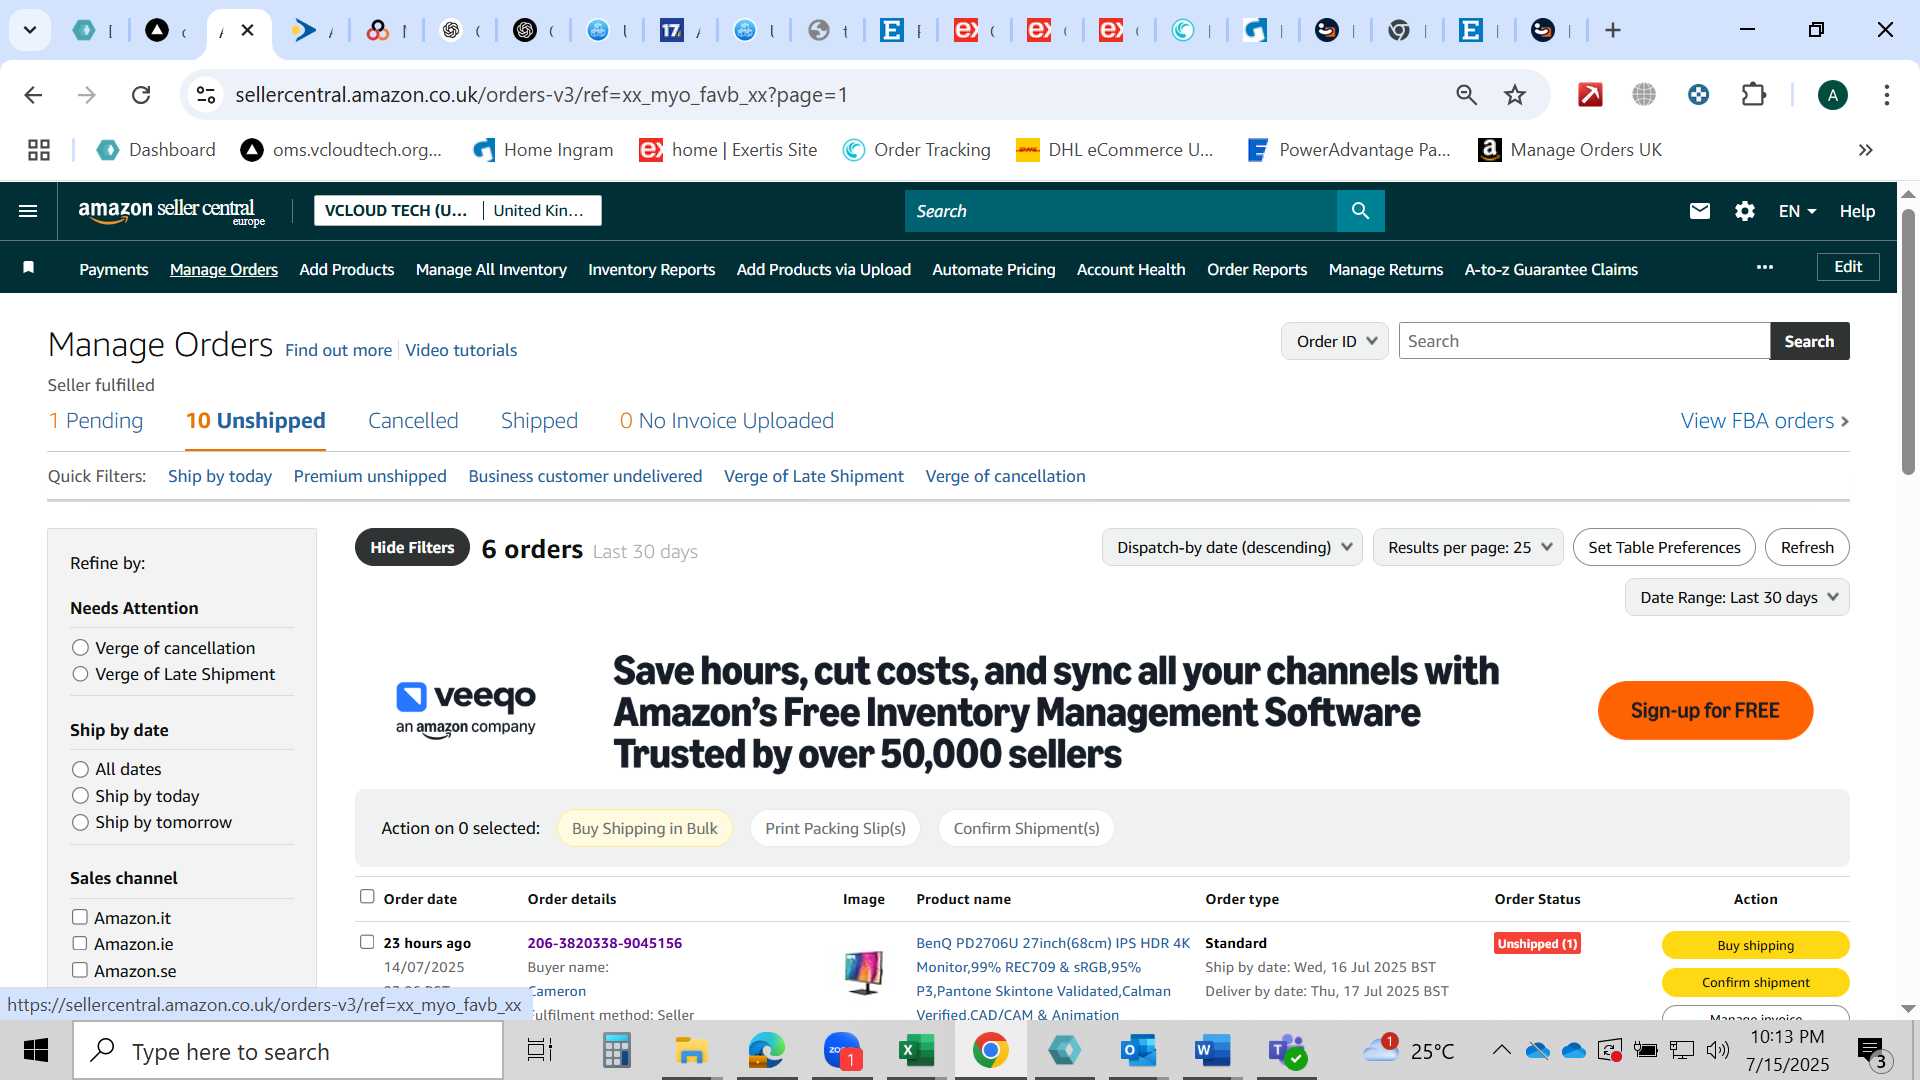Click the search magnifier button in header
The image size is (1920, 1080).
pos(1360,211)
